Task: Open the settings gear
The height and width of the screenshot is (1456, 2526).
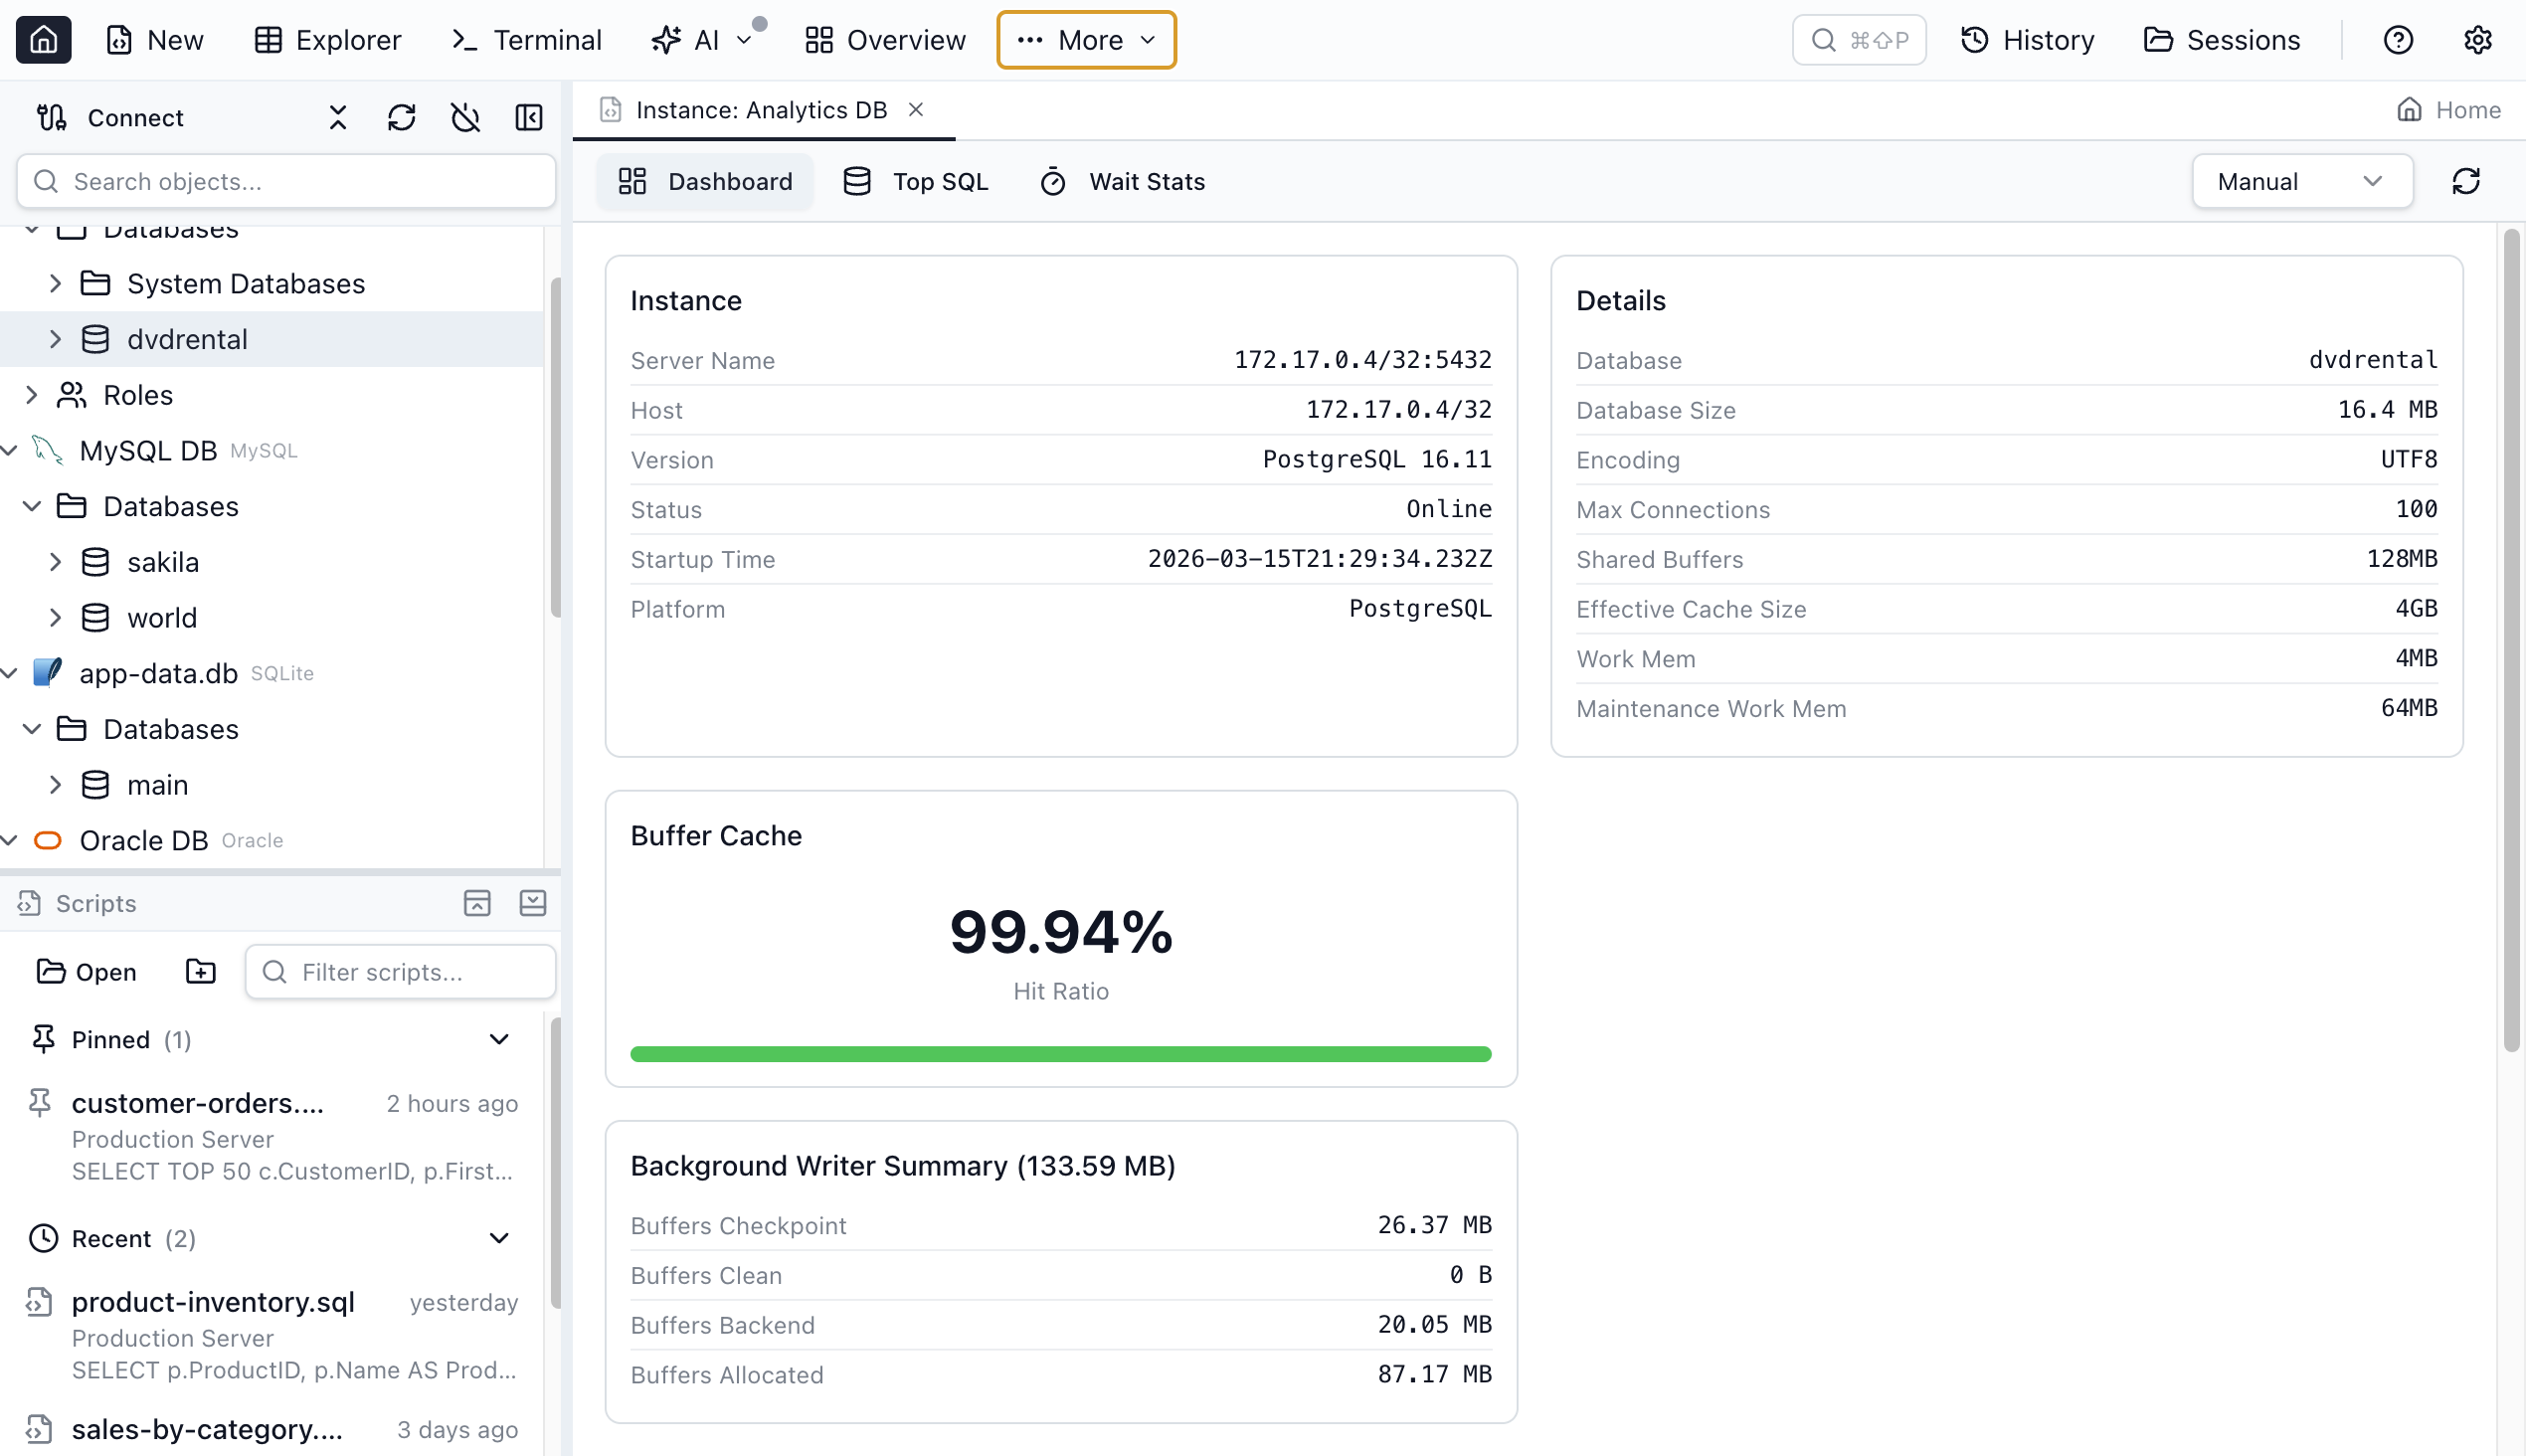Action: click(2477, 40)
